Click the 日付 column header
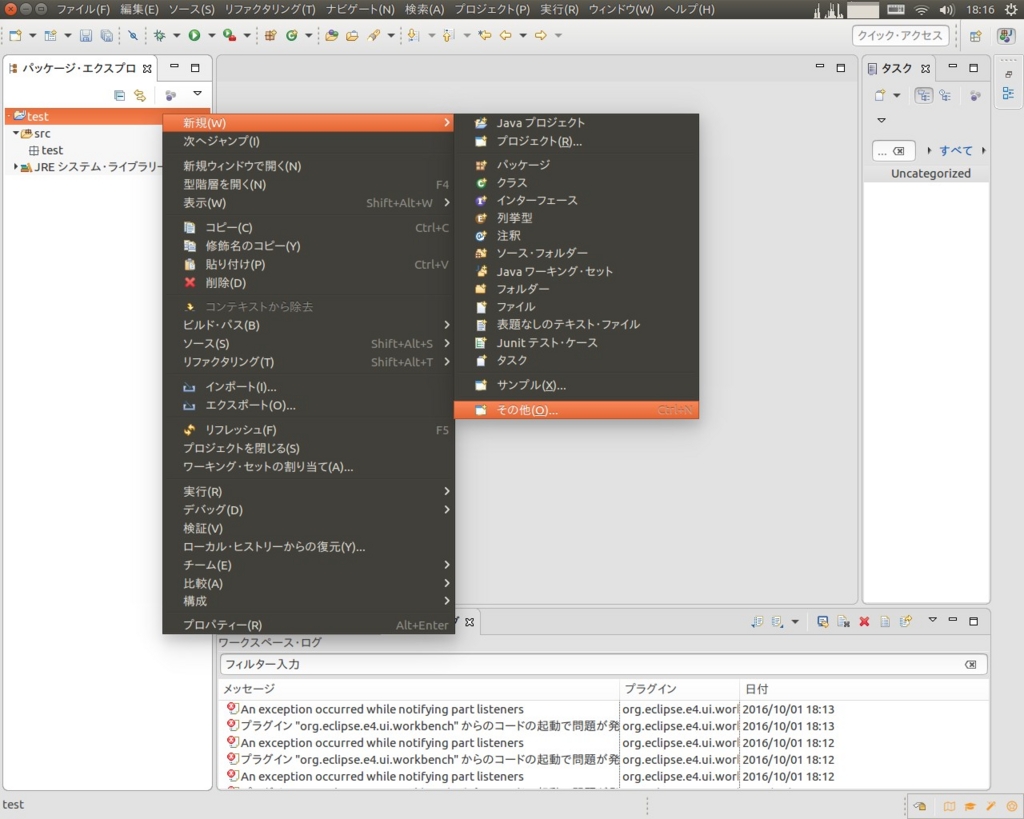Viewport: 1024px width, 819px height. click(x=864, y=689)
